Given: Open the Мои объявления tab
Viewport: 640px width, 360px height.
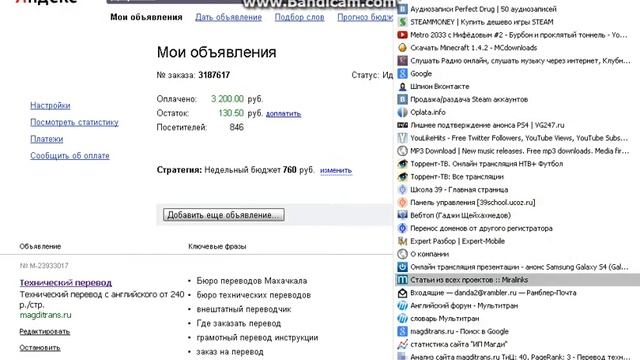Looking at the screenshot, I should tap(146, 18).
